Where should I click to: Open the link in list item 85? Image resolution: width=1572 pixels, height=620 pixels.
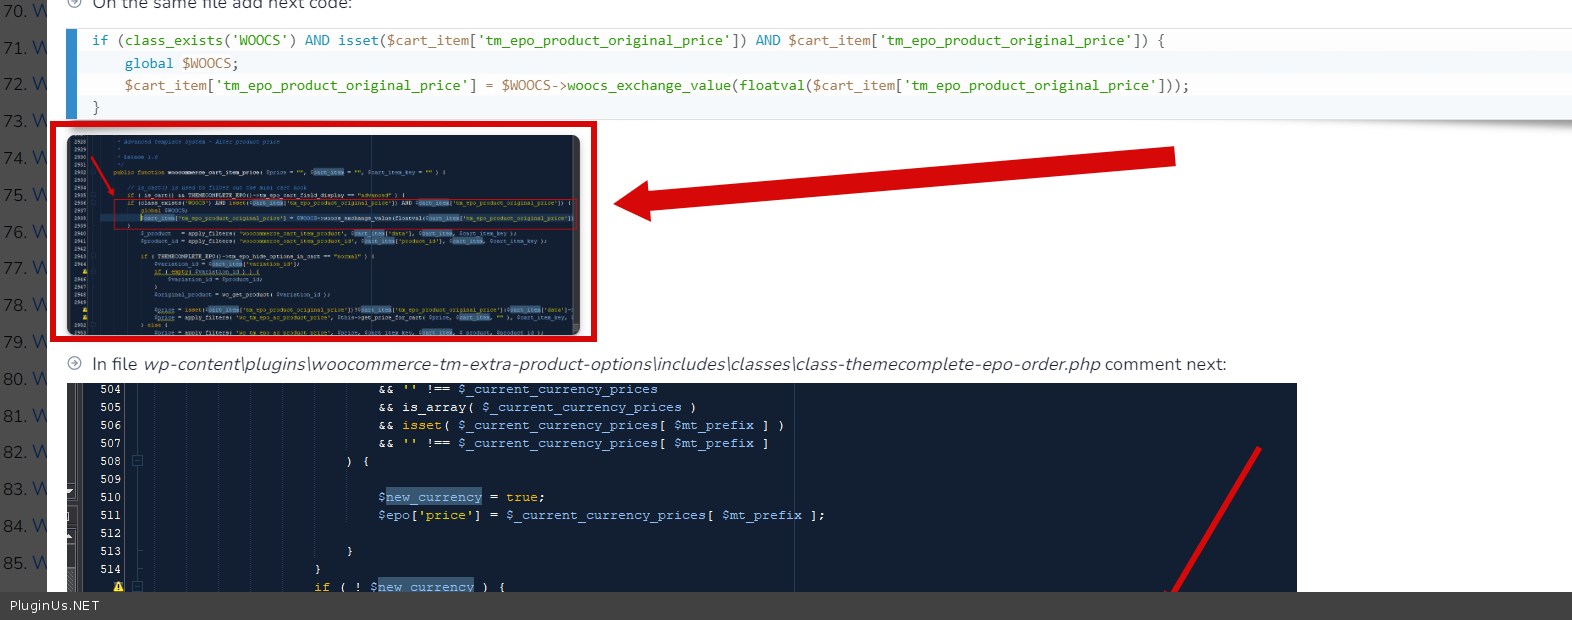point(39,563)
